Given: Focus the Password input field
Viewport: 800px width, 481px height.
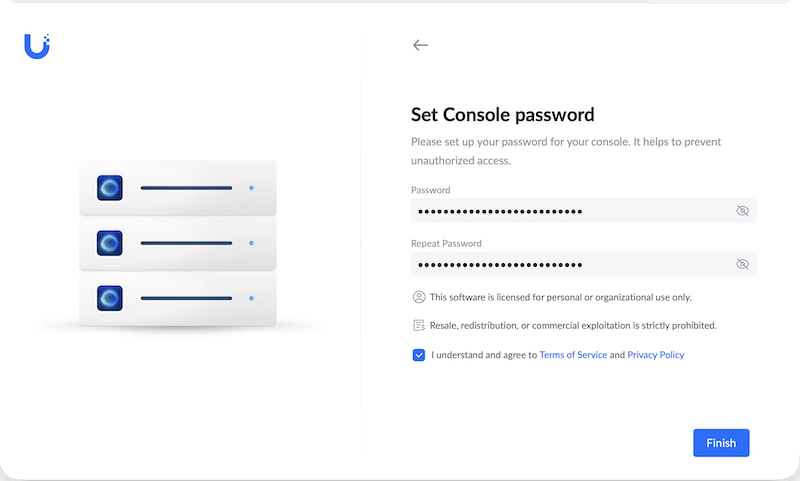Looking at the screenshot, I should pyautogui.click(x=583, y=211).
